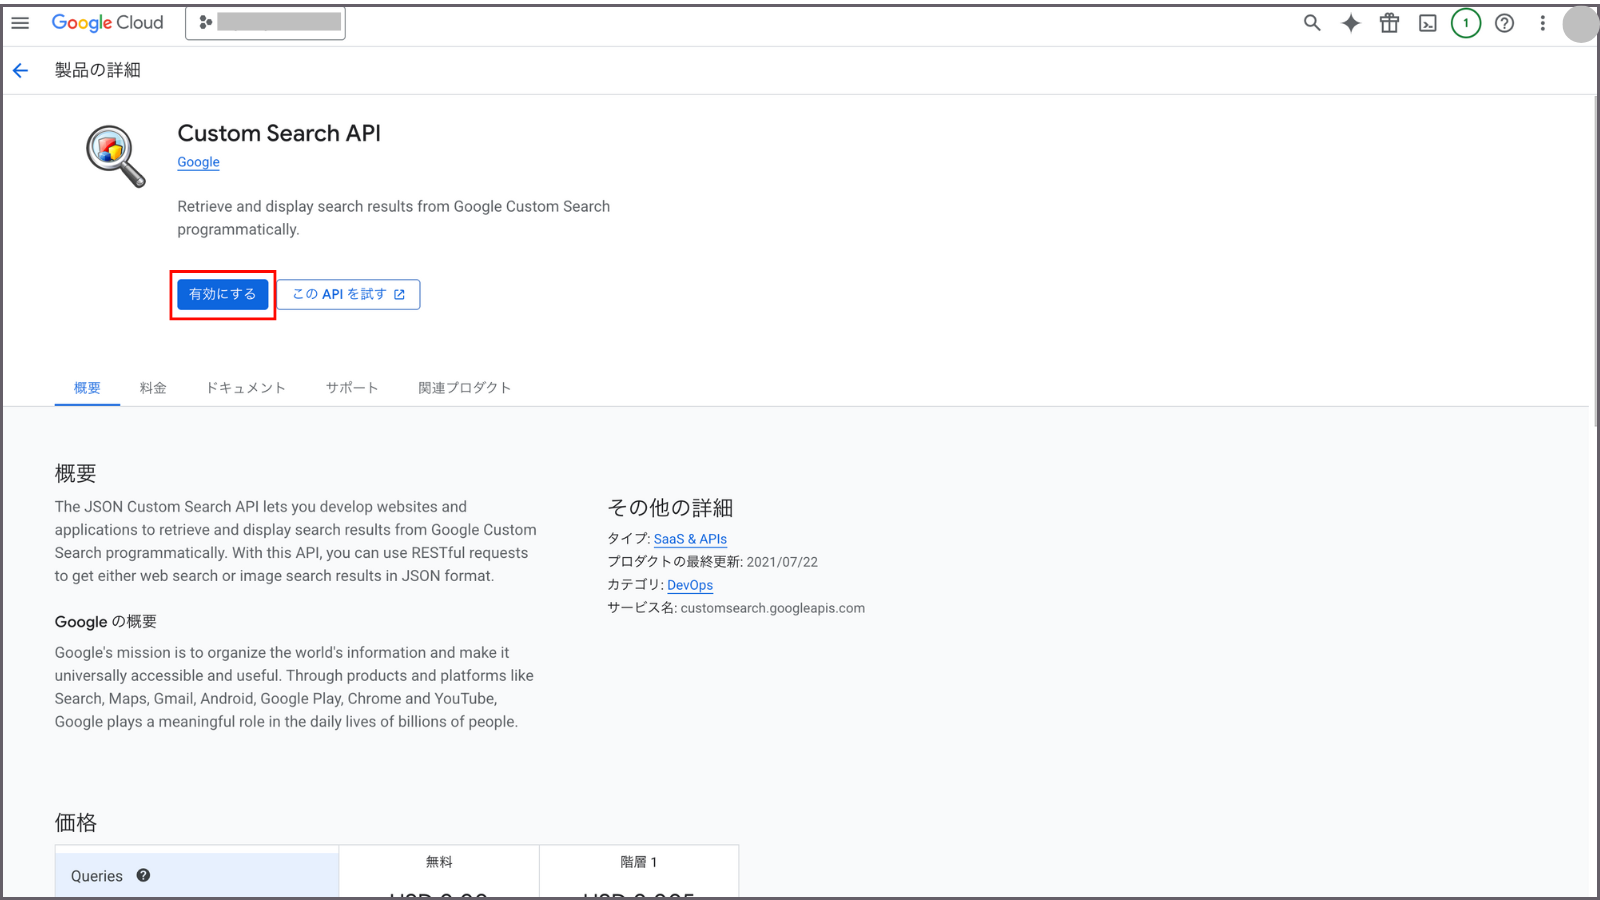Click the この API を試す button
This screenshot has height=900, width=1600.
point(348,294)
